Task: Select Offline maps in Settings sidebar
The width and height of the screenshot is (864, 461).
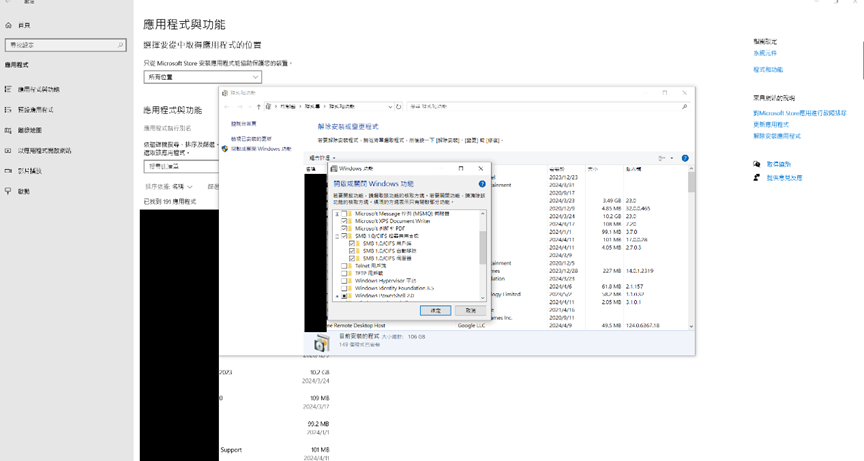Action: (29, 131)
